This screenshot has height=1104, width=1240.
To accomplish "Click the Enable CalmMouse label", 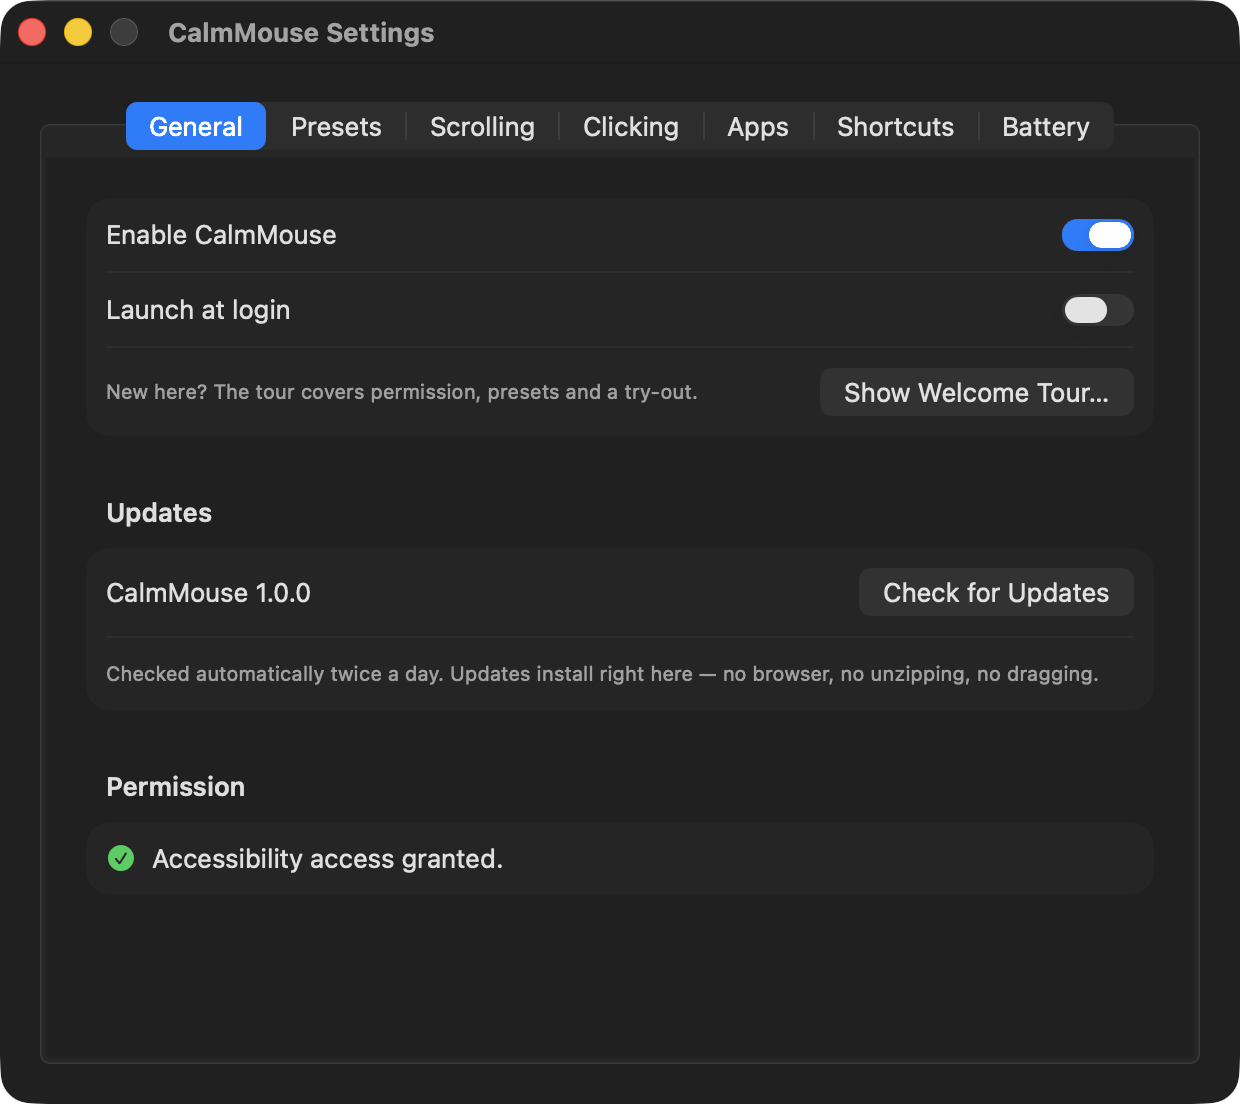I will coord(221,235).
